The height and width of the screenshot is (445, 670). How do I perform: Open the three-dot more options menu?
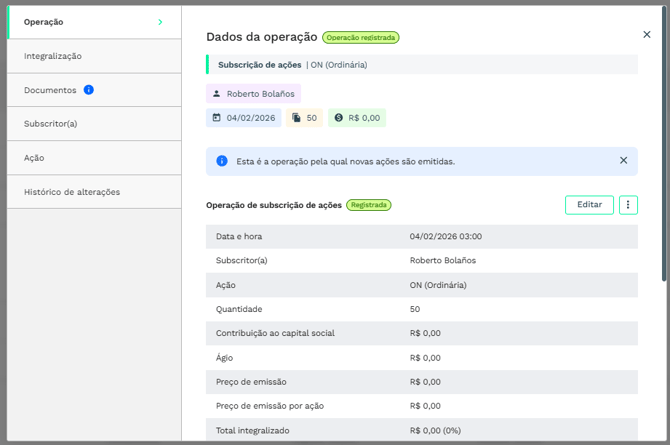click(x=628, y=205)
